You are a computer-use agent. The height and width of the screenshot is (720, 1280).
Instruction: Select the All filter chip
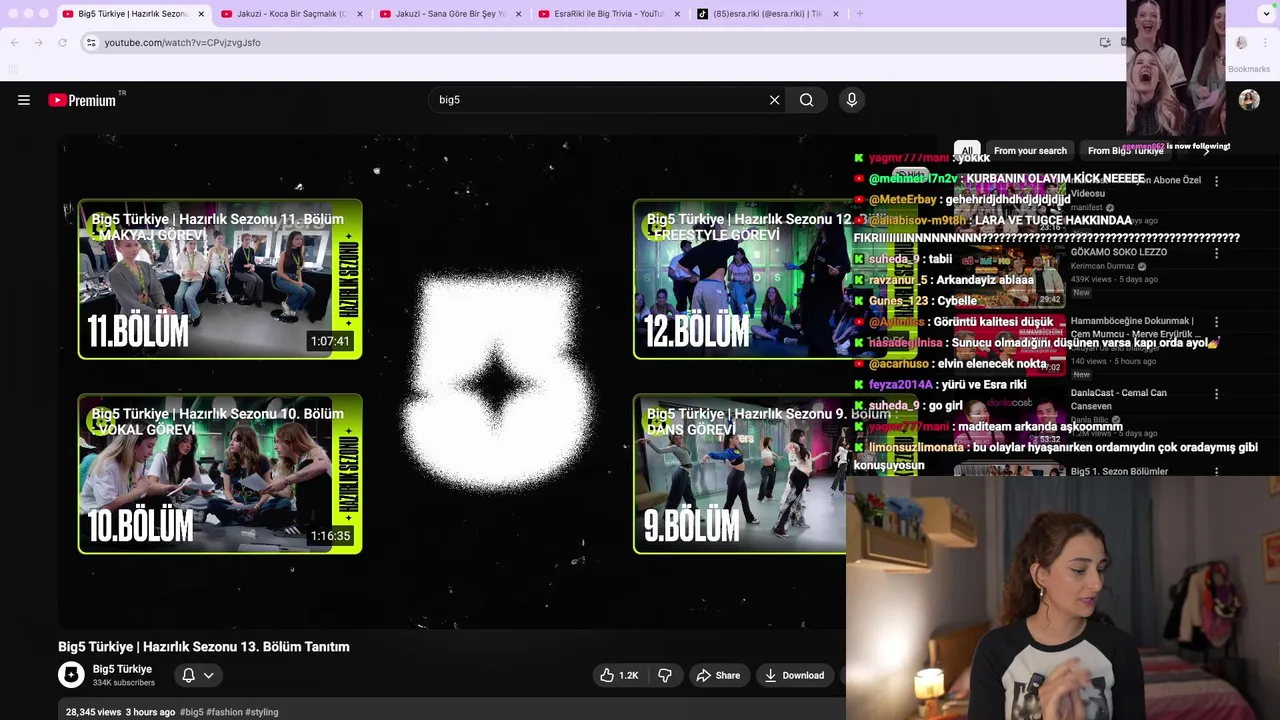pyautogui.click(x=967, y=151)
